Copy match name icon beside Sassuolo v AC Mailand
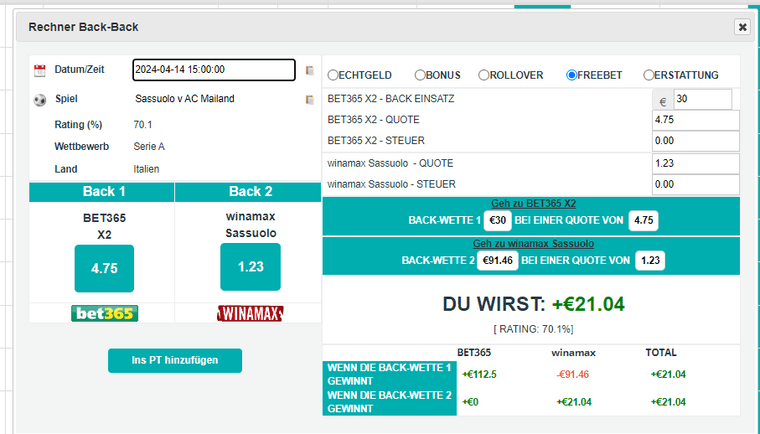 click(310, 99)
